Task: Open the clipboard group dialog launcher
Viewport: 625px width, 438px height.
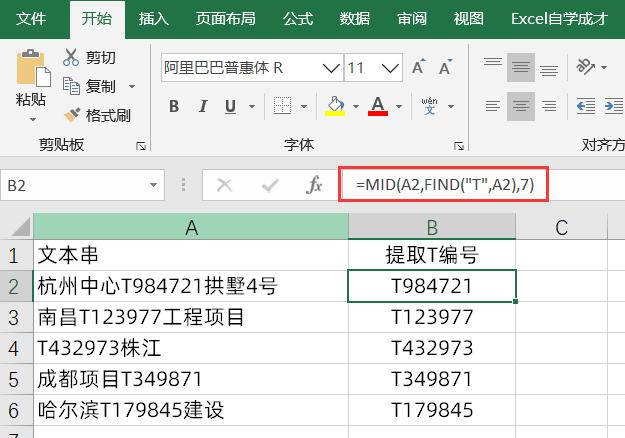Action: (141, 146)
